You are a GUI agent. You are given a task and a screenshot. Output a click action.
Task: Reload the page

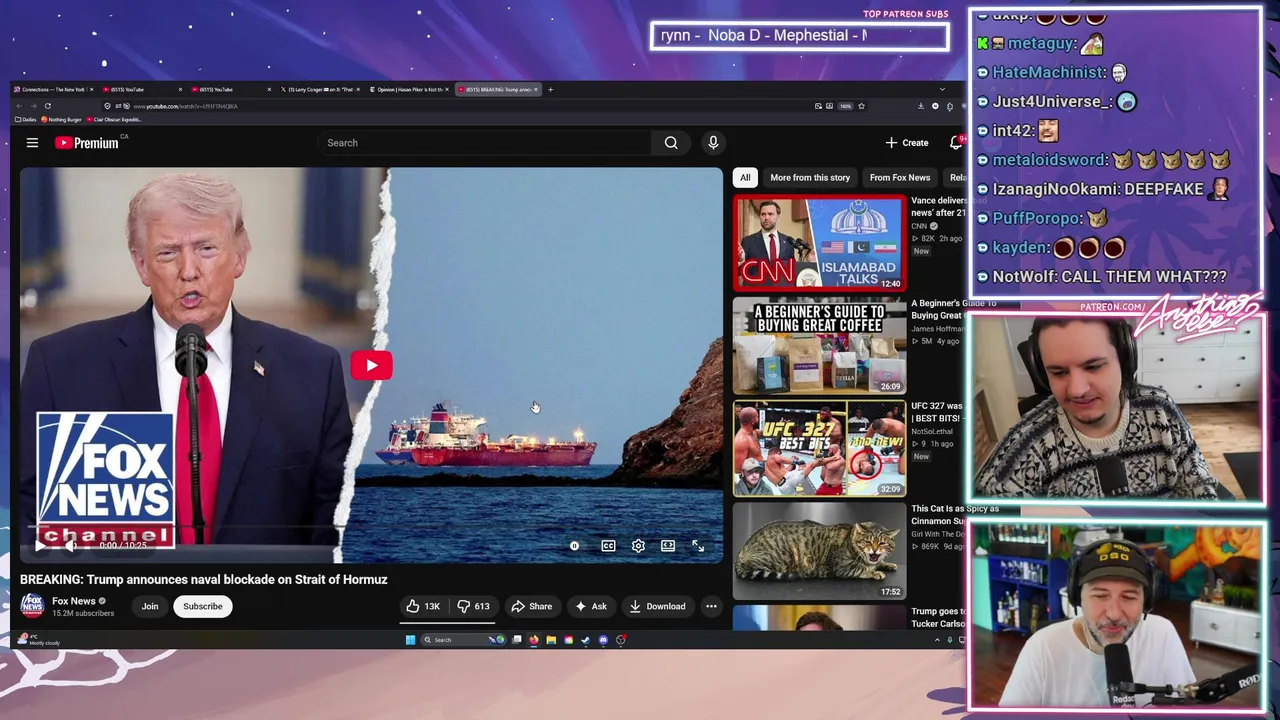click(48, 106)
